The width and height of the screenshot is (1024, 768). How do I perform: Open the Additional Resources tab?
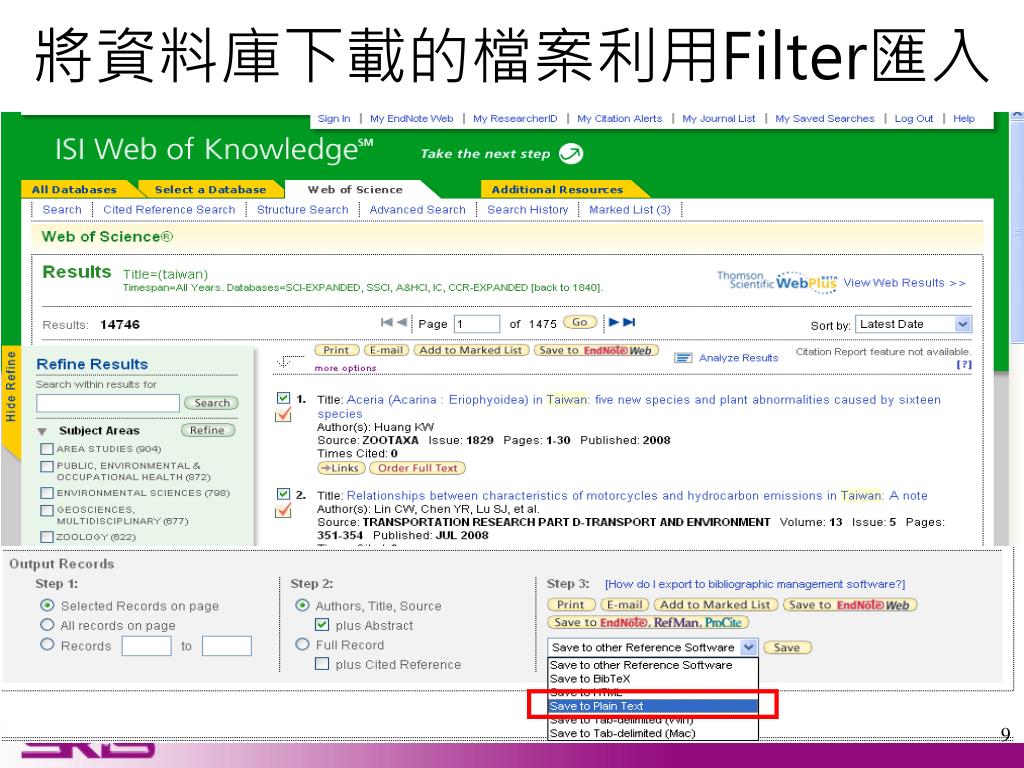click(x=557, y=189)
